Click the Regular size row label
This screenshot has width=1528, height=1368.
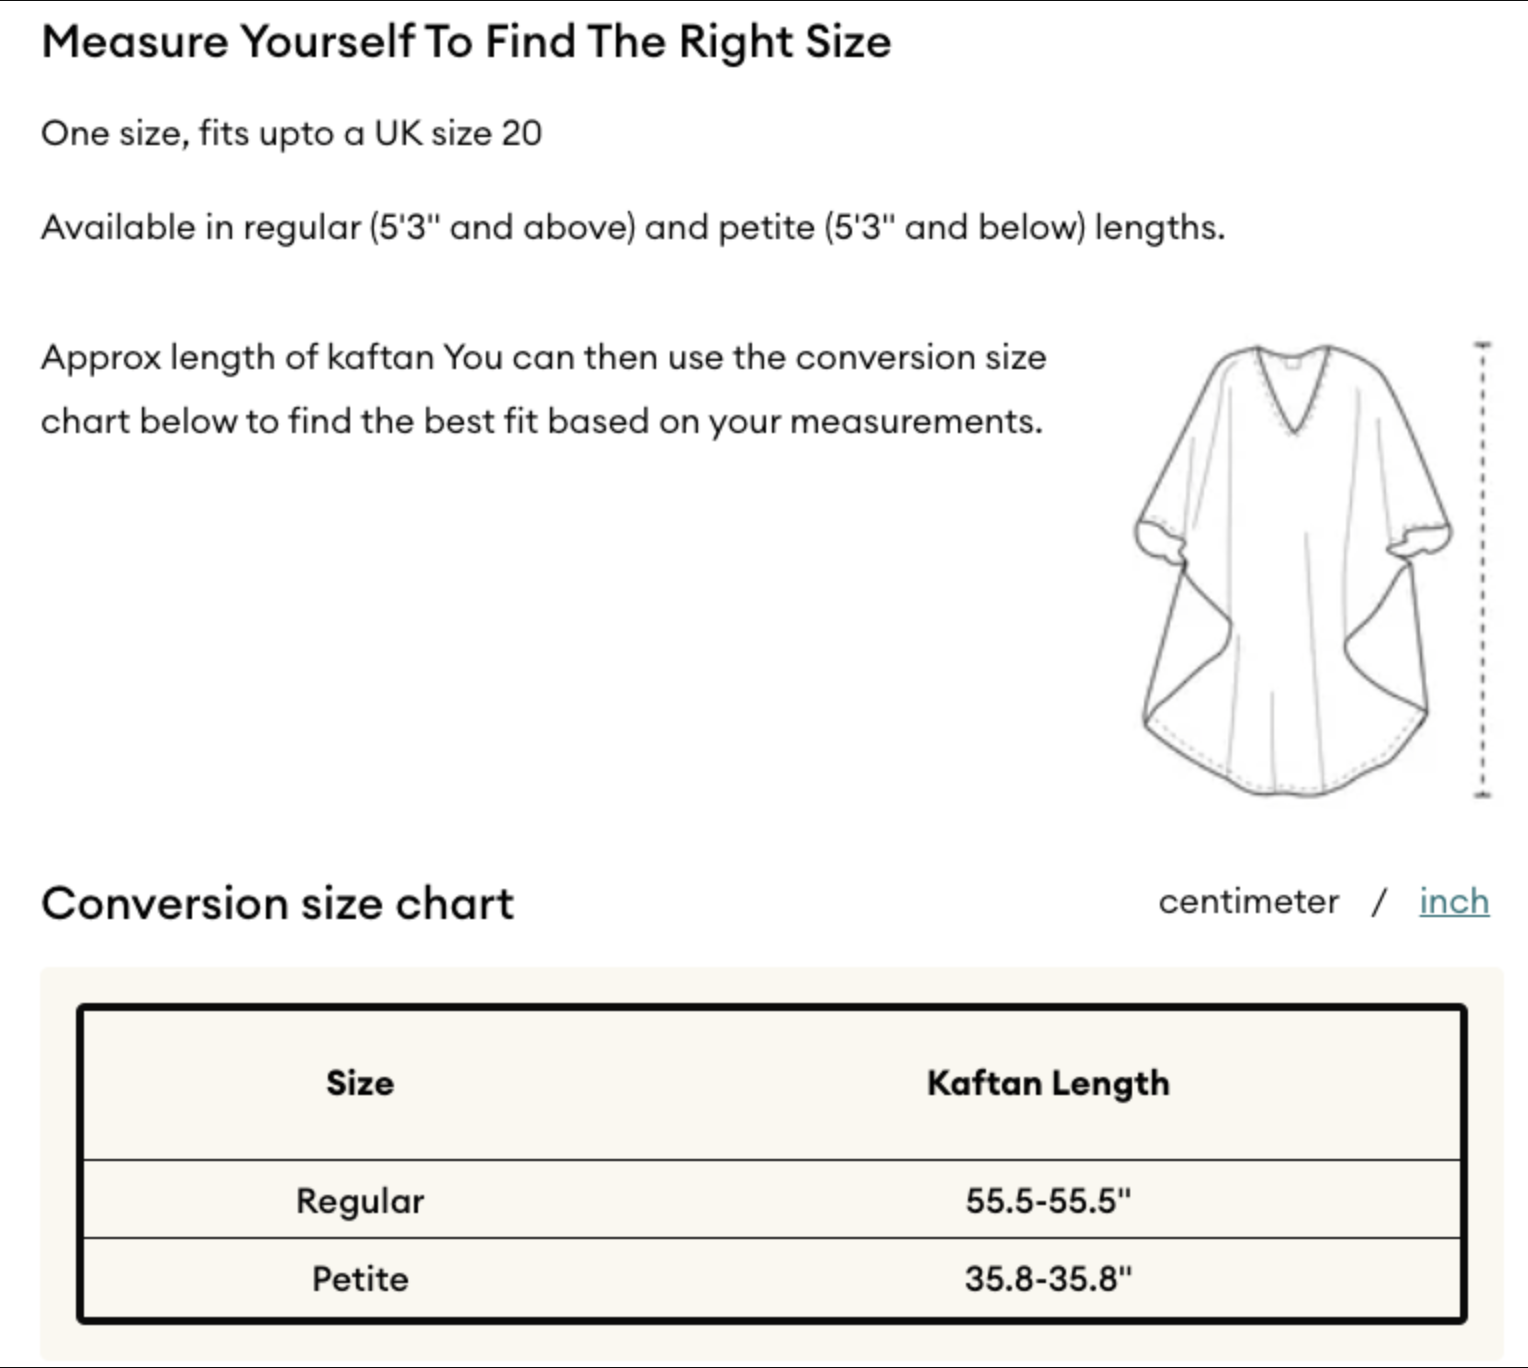point(360,1200)
